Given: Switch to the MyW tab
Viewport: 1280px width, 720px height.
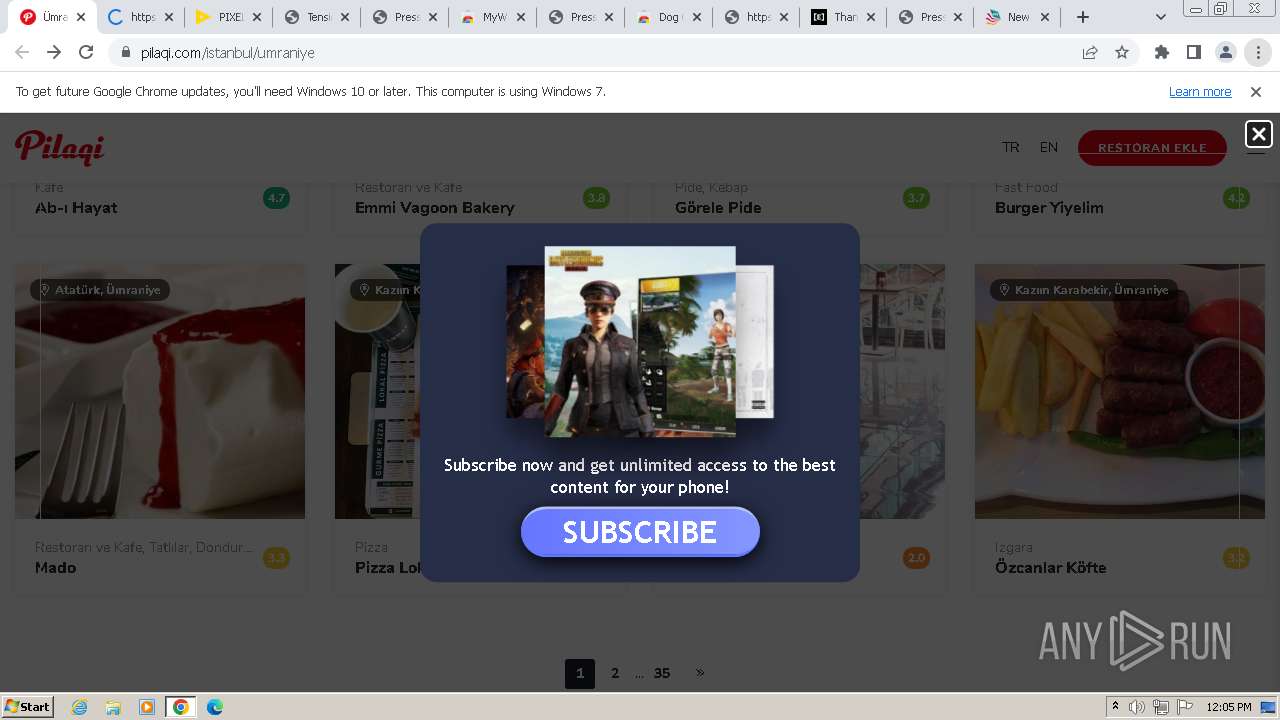Looking at the screenshot, I should 484,17.
